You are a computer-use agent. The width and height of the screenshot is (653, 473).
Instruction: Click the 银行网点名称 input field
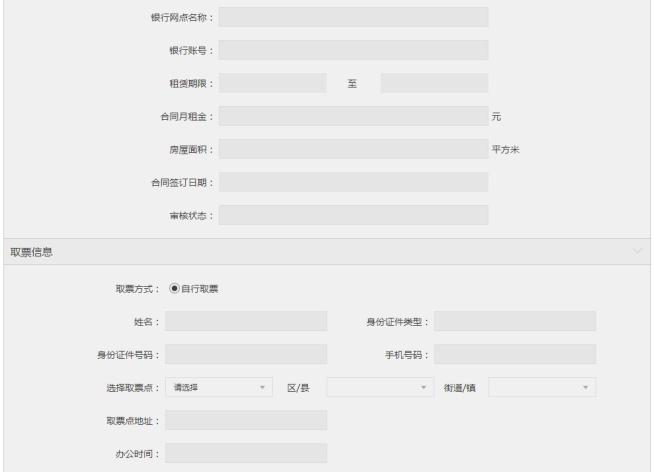[354, 17]
